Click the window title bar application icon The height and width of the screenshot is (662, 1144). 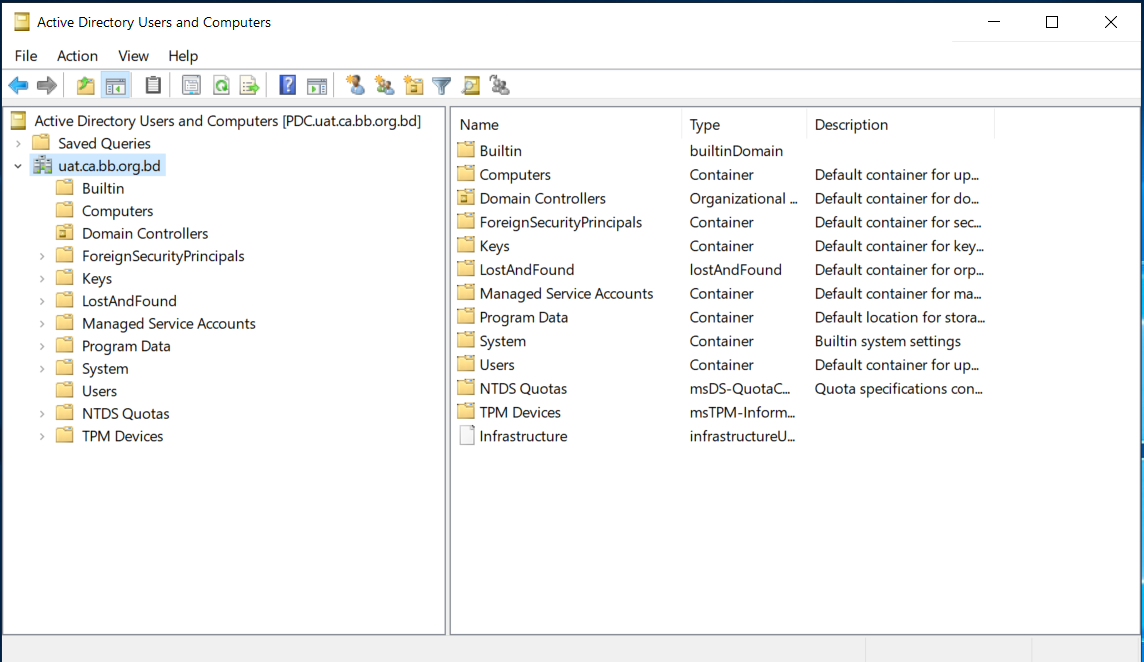[23, 23]
